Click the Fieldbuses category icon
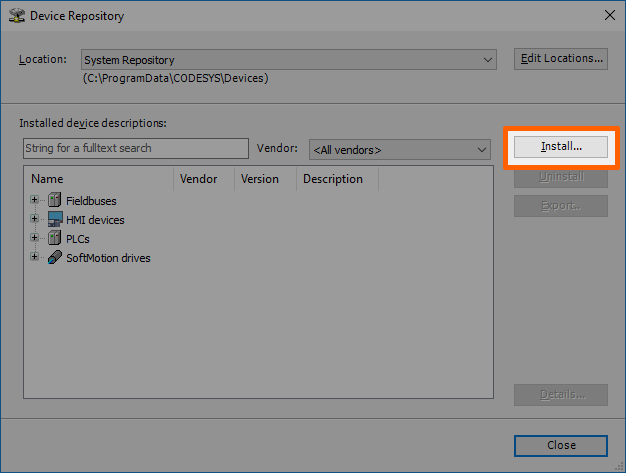Viewport: 626px width, 473px height. (x=55, y=201)
